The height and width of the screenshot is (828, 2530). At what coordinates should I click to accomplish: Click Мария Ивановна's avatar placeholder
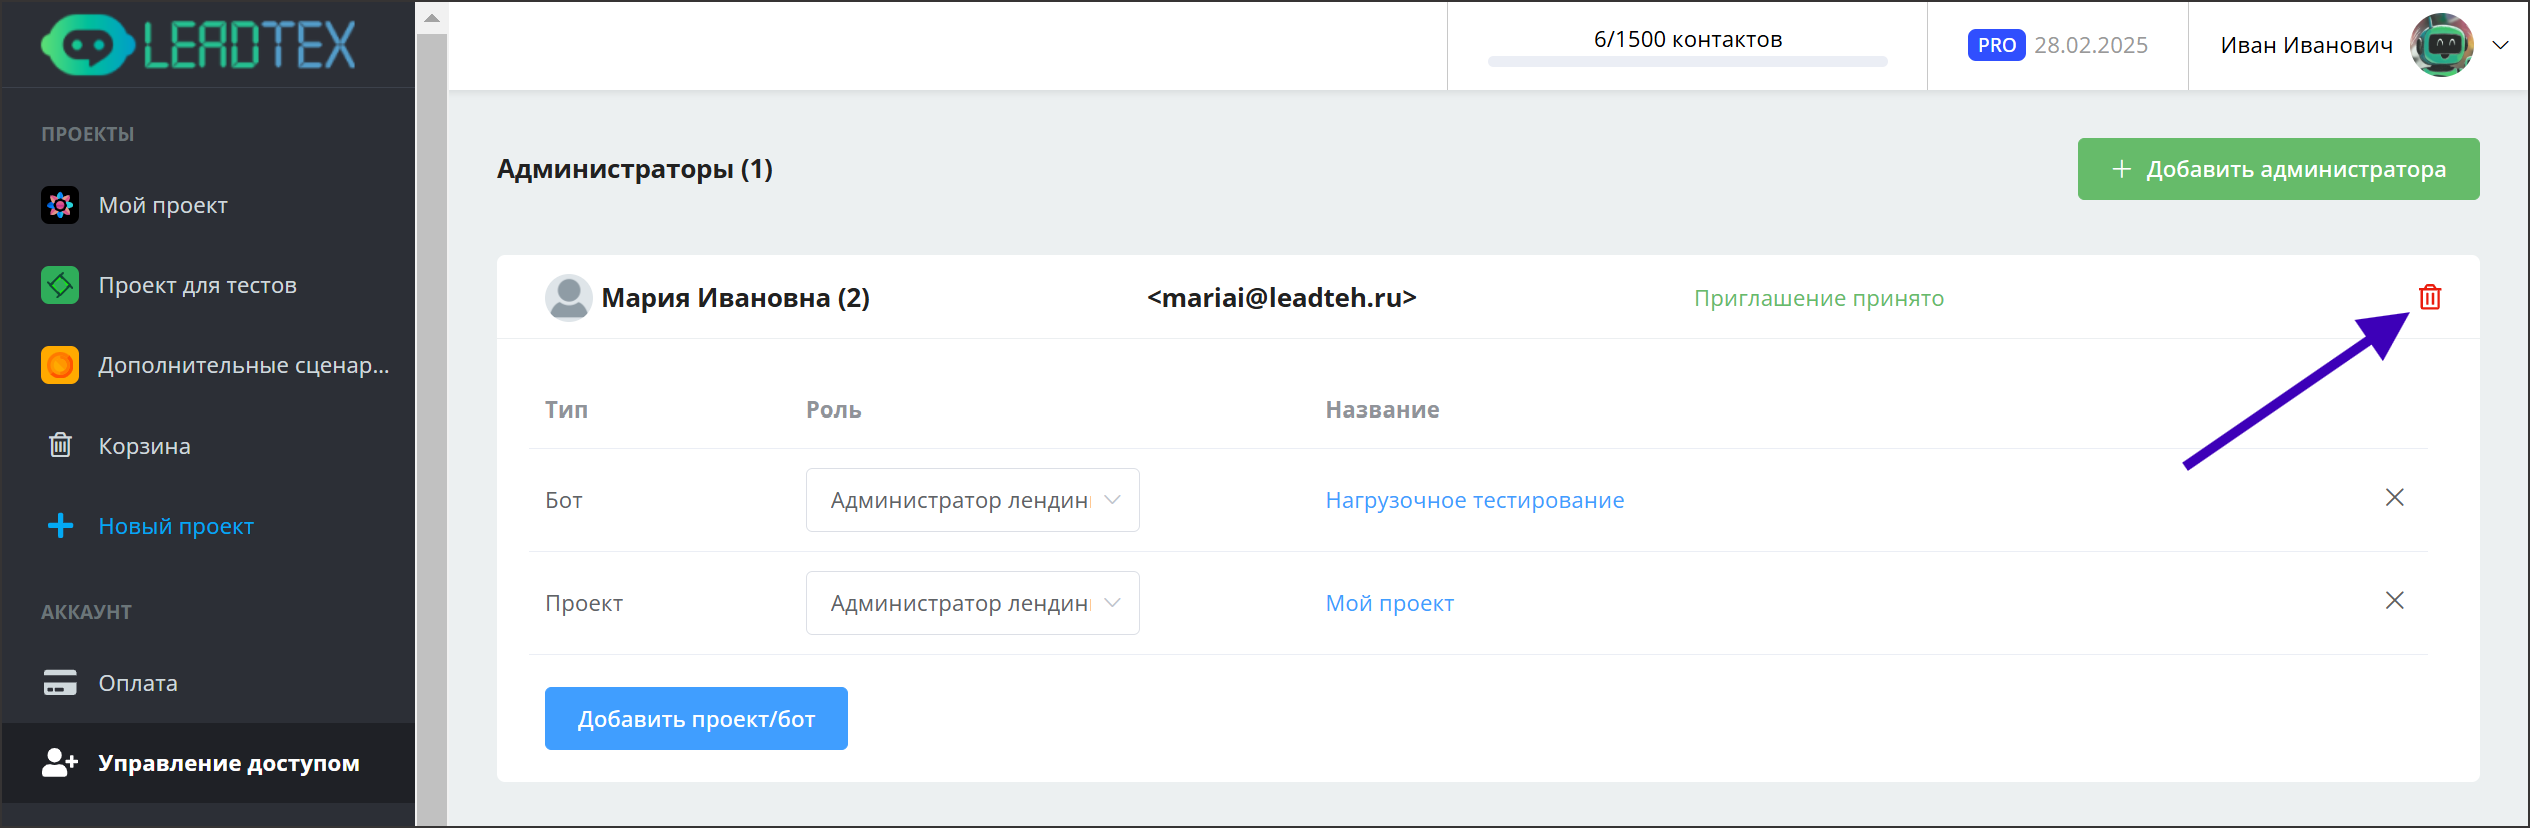568,298
